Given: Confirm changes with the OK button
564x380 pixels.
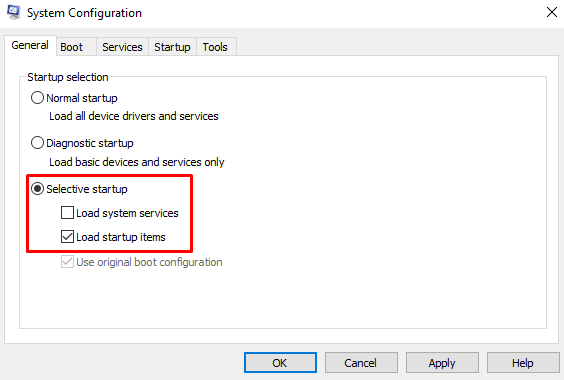Looking at the screenshot, I should click(x=280, y=363).
